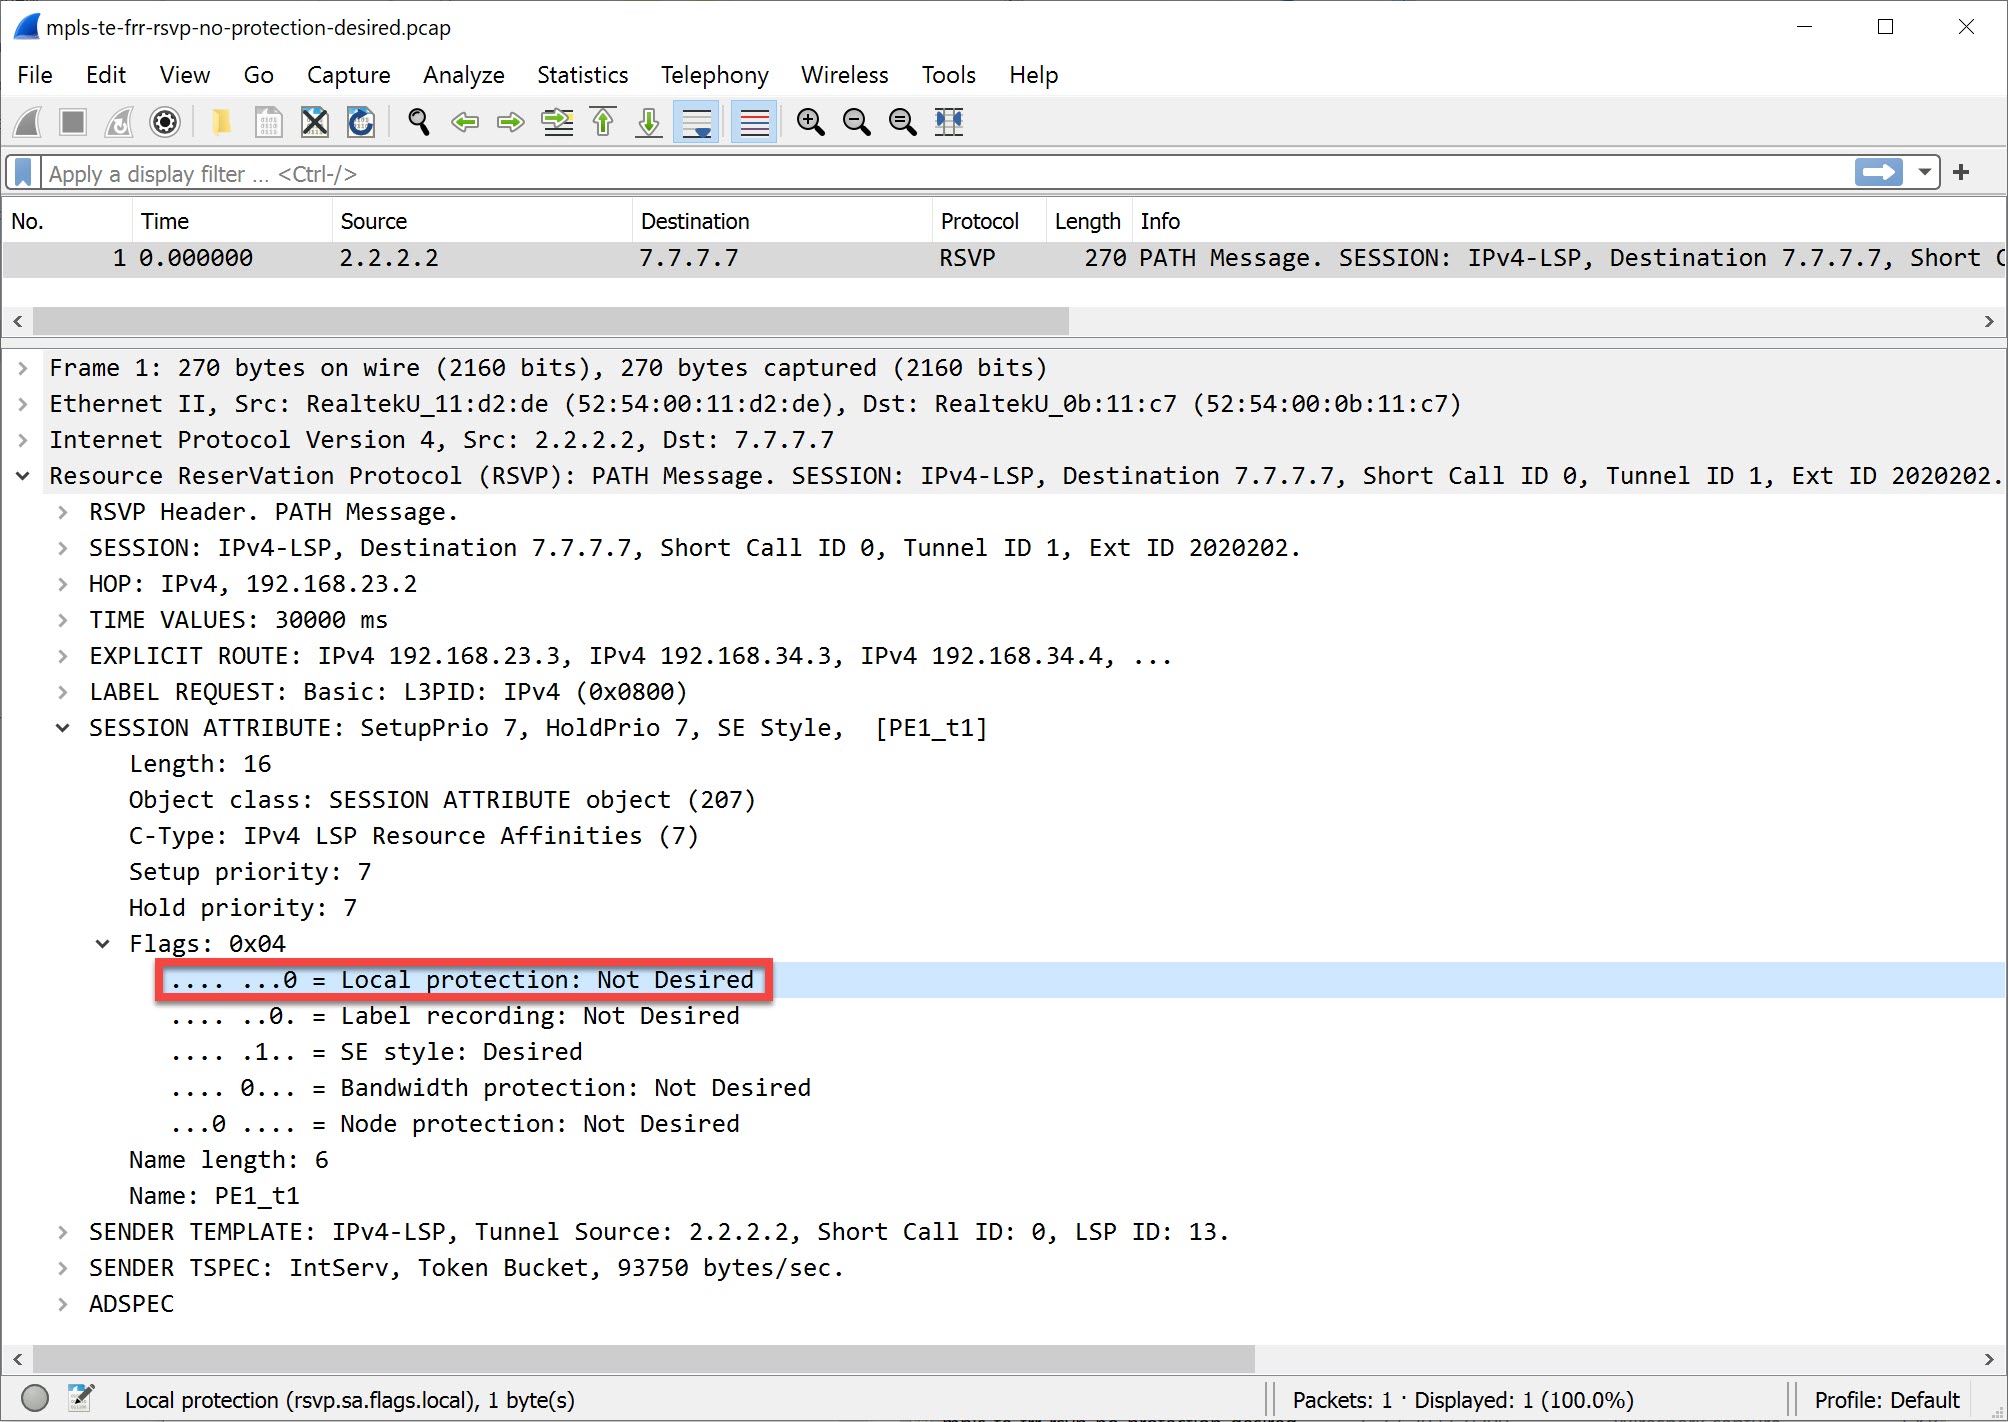Open the View menu
2008x1422 pixels.
click(x=185, y=75)
